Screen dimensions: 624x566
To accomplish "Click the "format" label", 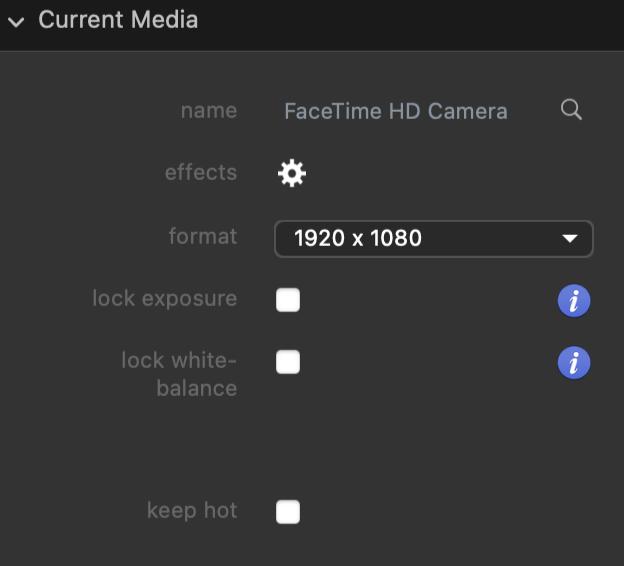I will click(x=203, y=236).
